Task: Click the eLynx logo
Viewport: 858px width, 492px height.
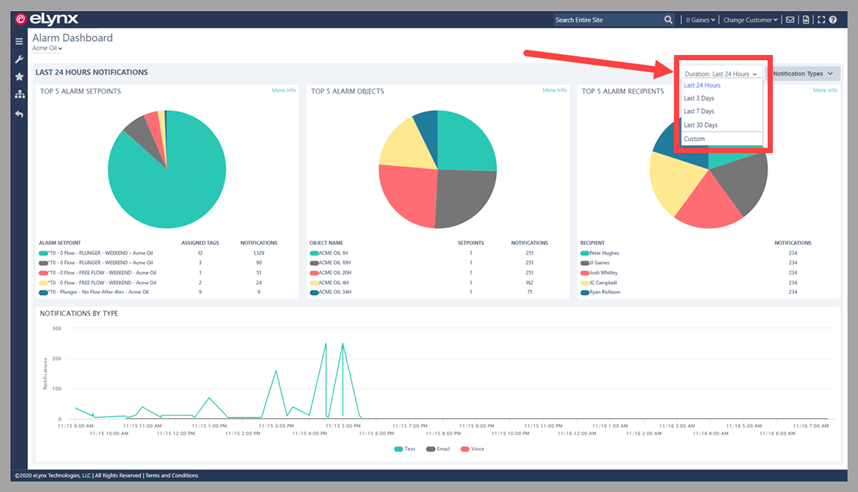Action: tap(47, 19)
